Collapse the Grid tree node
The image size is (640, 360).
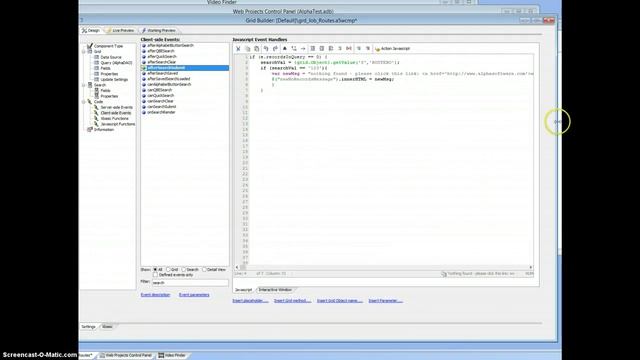click(84, 52)
